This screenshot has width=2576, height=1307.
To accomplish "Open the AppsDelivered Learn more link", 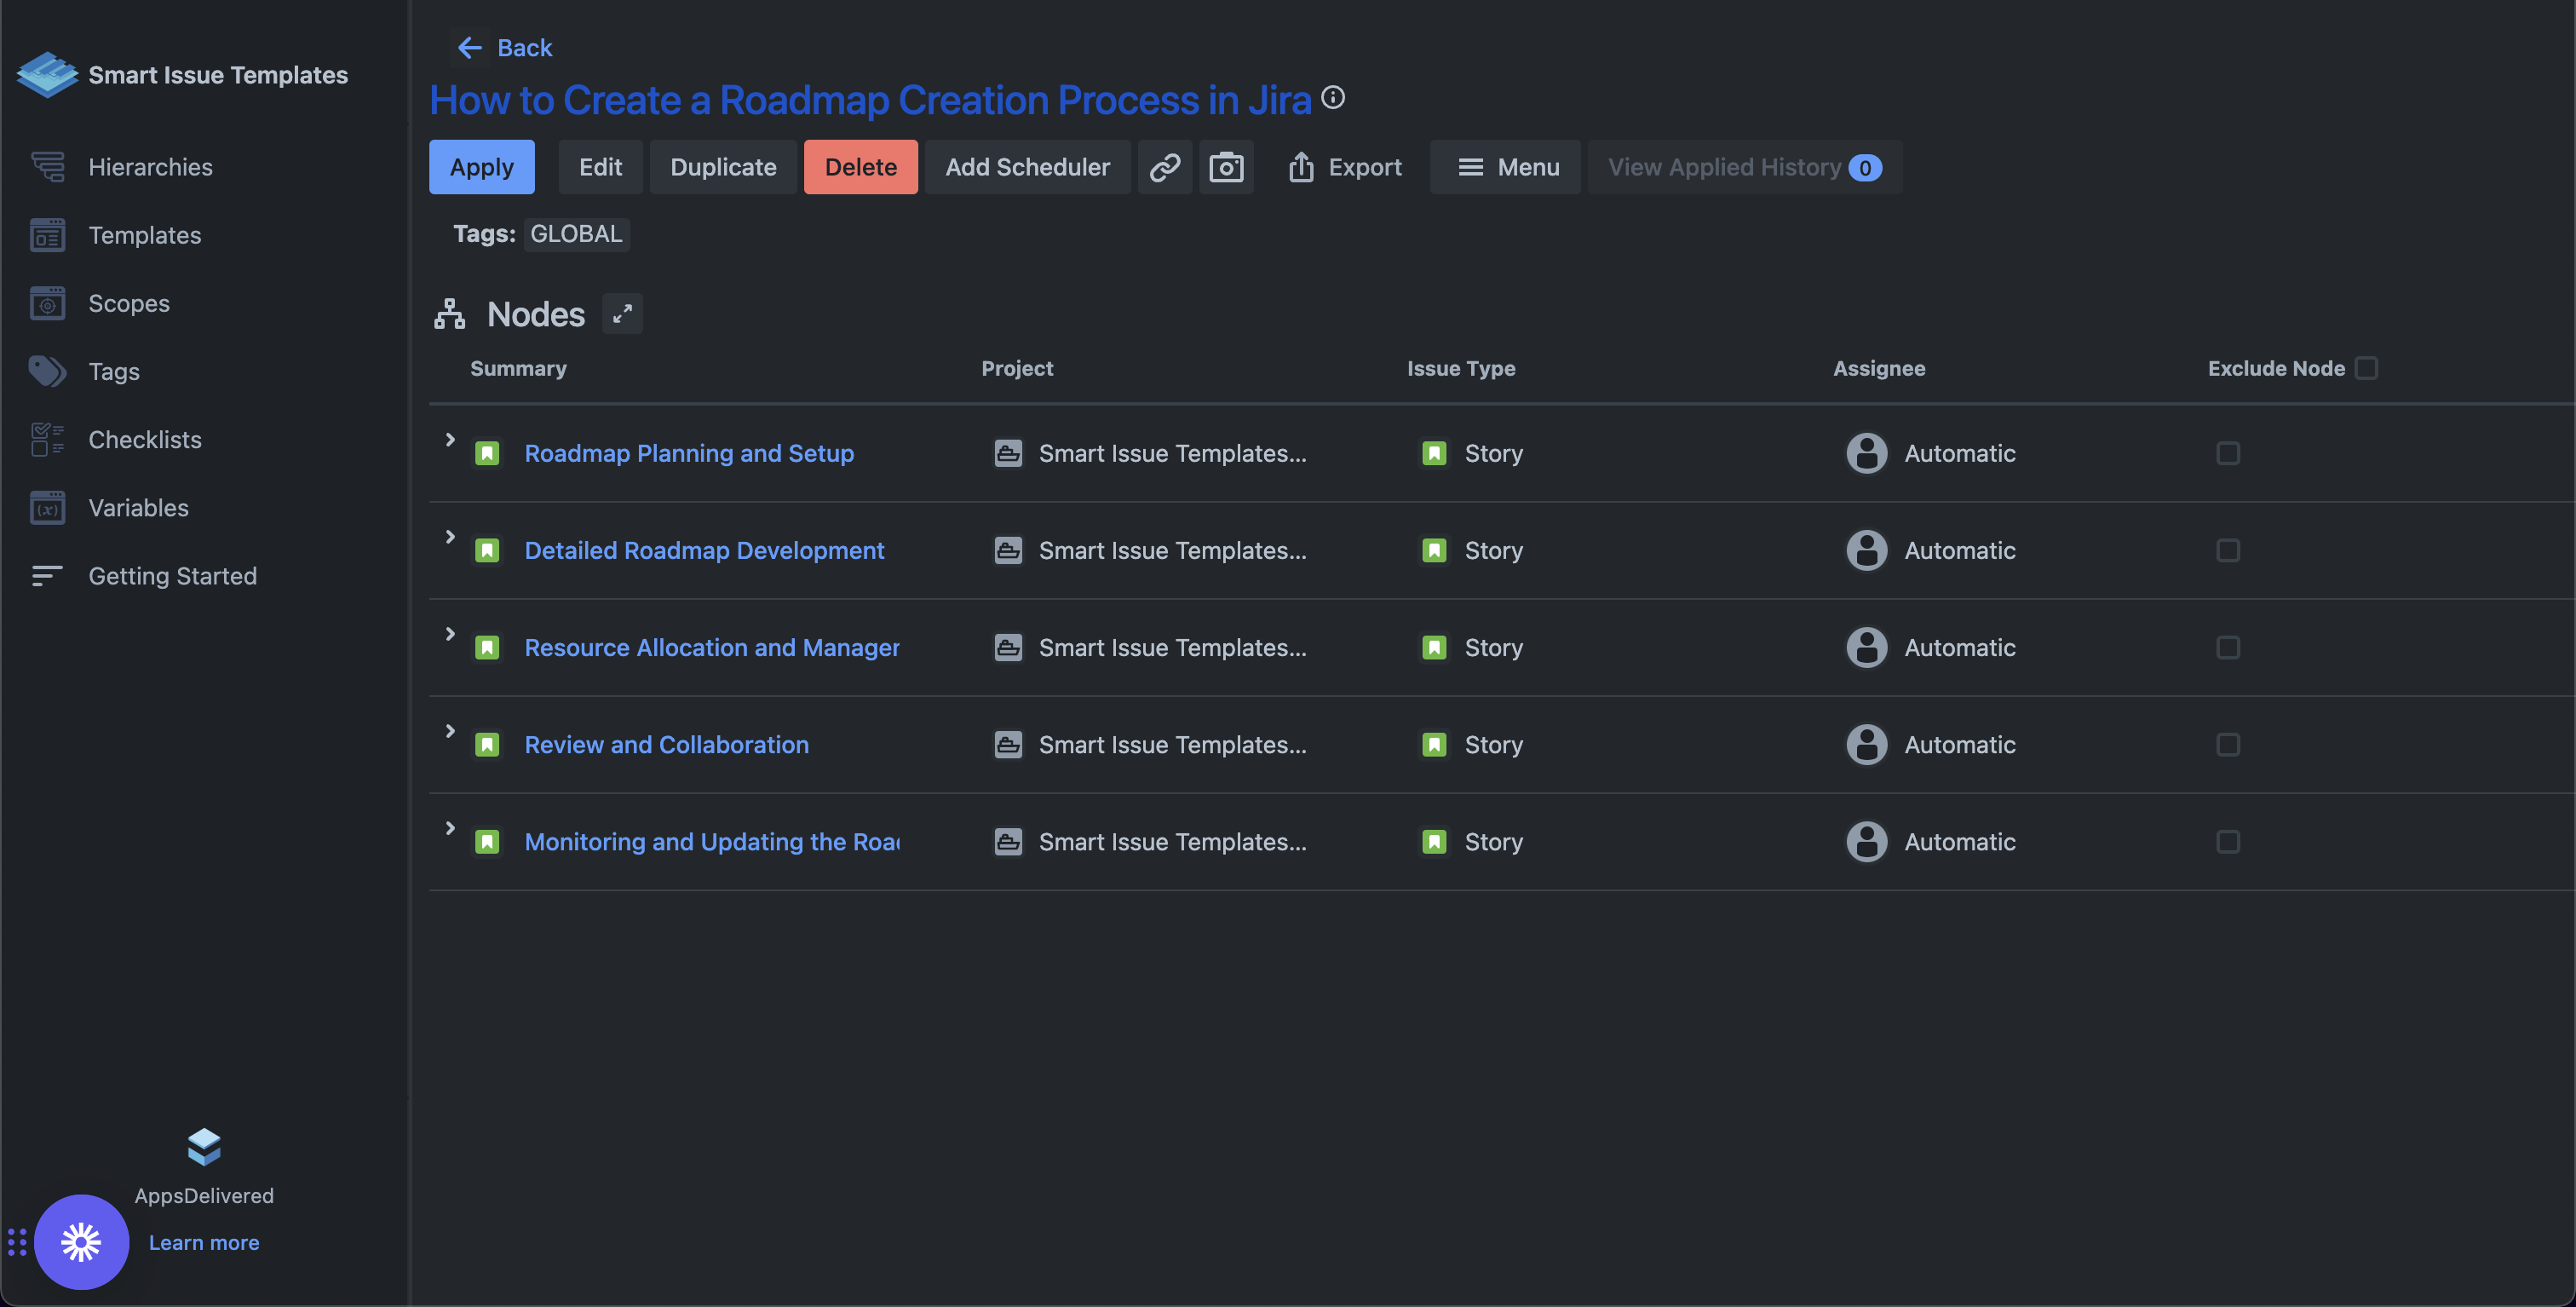I will 204,1242.
